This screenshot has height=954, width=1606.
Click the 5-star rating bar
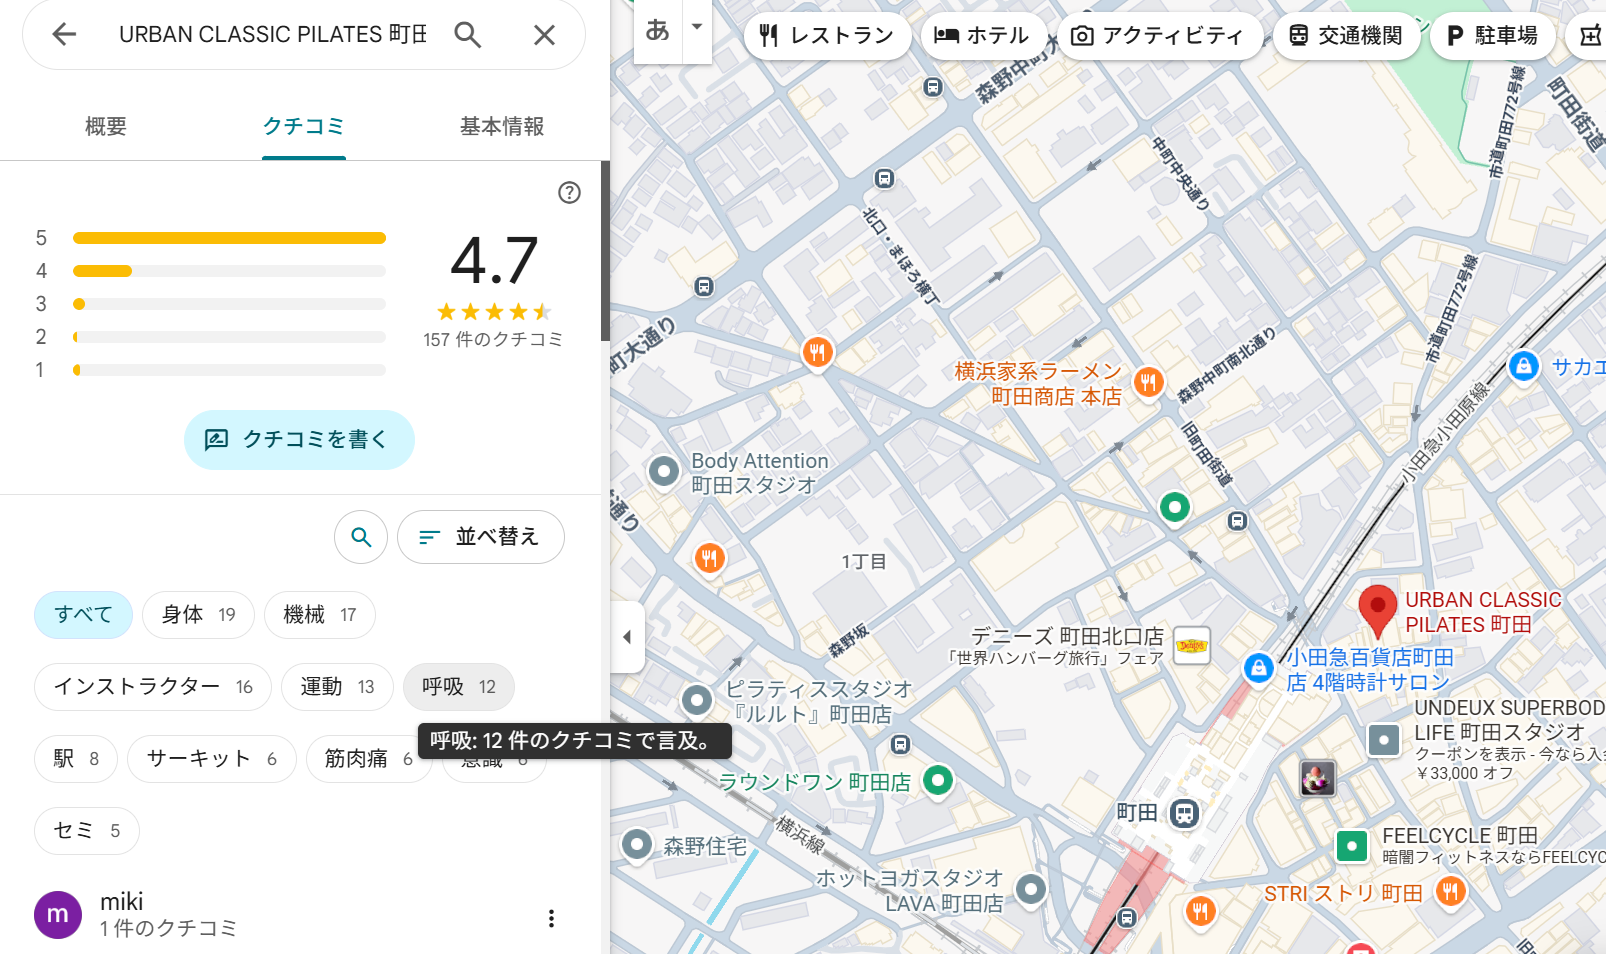pyautogui.click(x=229, y=238)
